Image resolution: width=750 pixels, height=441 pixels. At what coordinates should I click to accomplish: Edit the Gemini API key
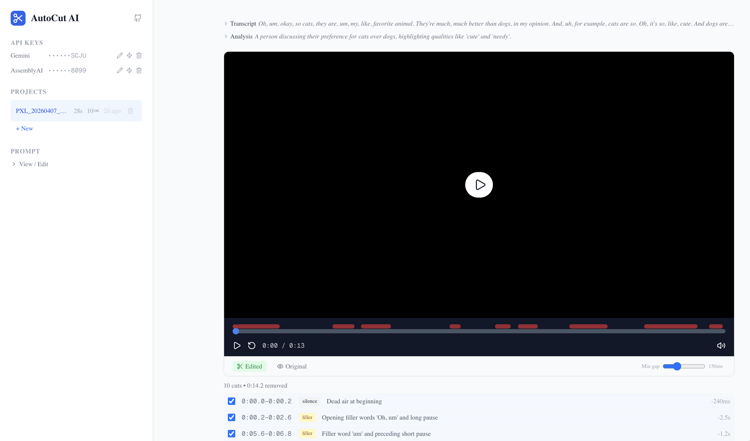click(x=120, y=56)
